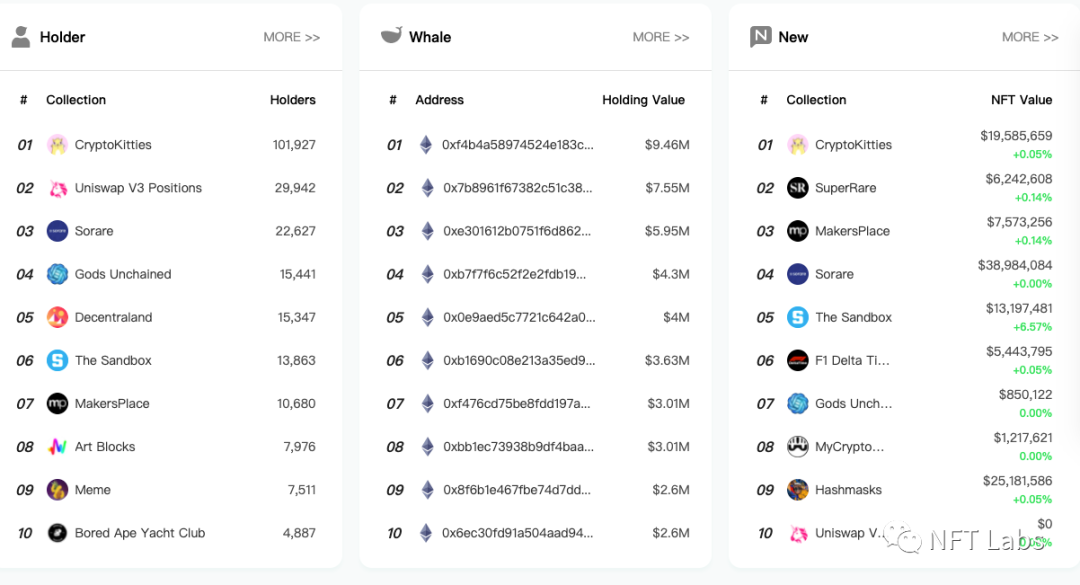Viewport: 1080px width, 585px height.
Task: Click the Holding Value column header
Action: tap(643, 100)
